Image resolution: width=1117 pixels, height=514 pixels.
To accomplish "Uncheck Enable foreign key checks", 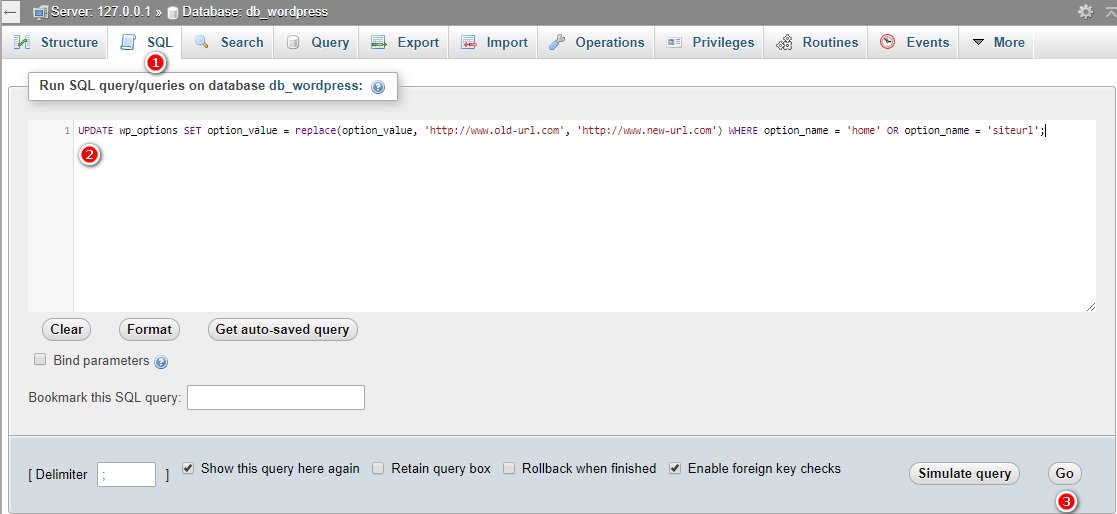I will point(675,468).
